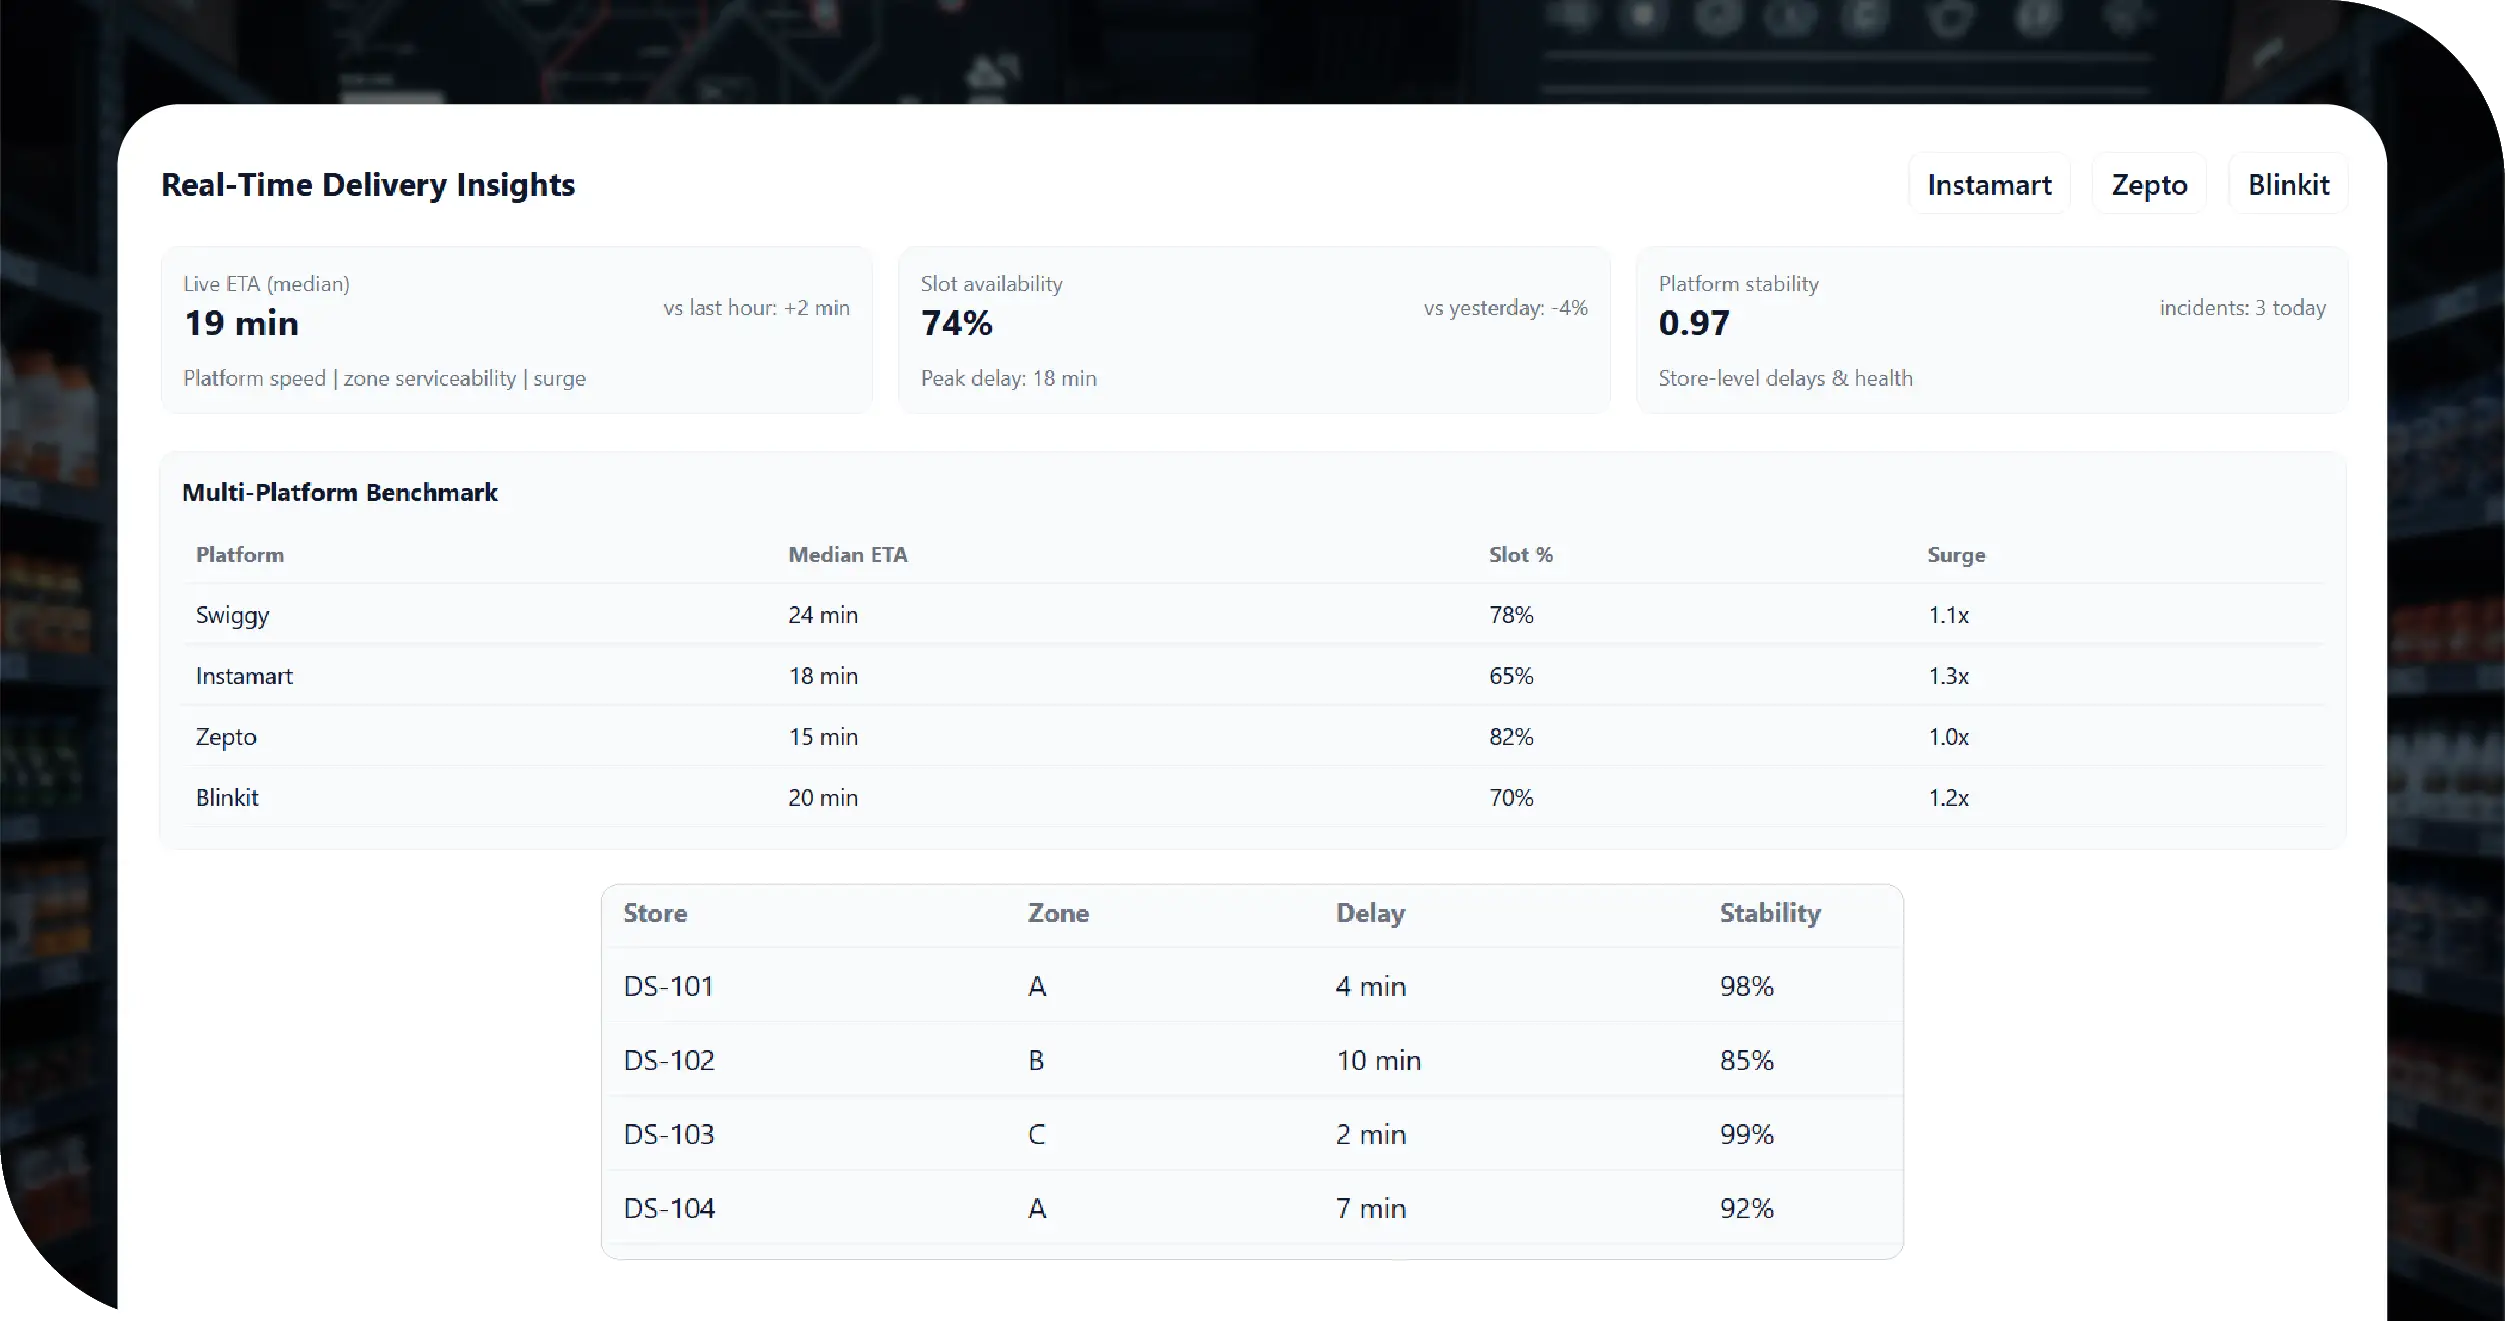This screenshot has height=1321, width=2506.
Task: Open the Platform stability card
Action: (1991, 330)
